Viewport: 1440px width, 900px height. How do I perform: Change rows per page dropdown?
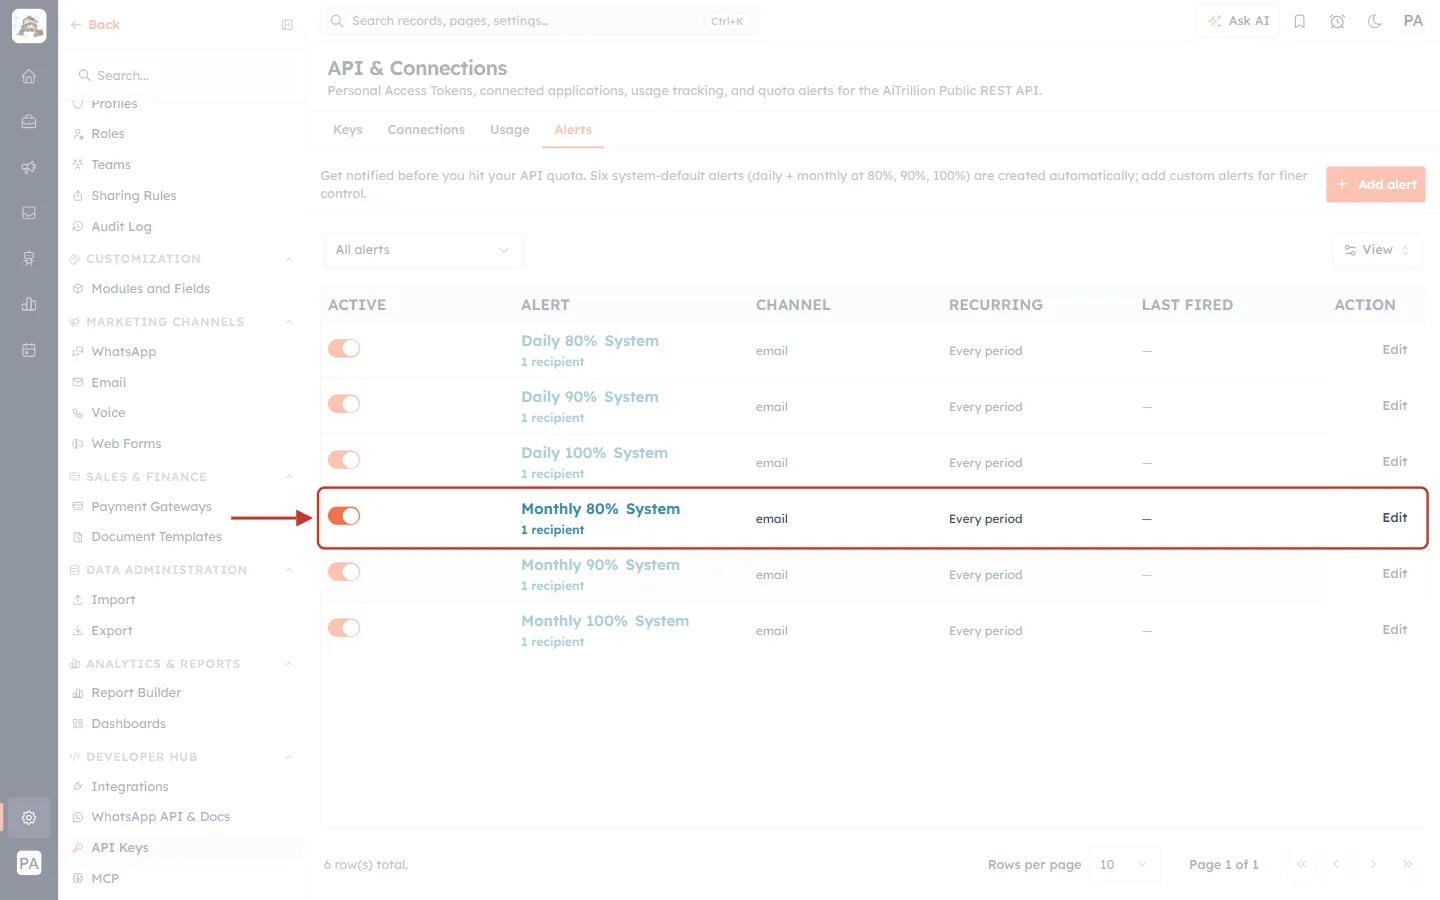1125,864
